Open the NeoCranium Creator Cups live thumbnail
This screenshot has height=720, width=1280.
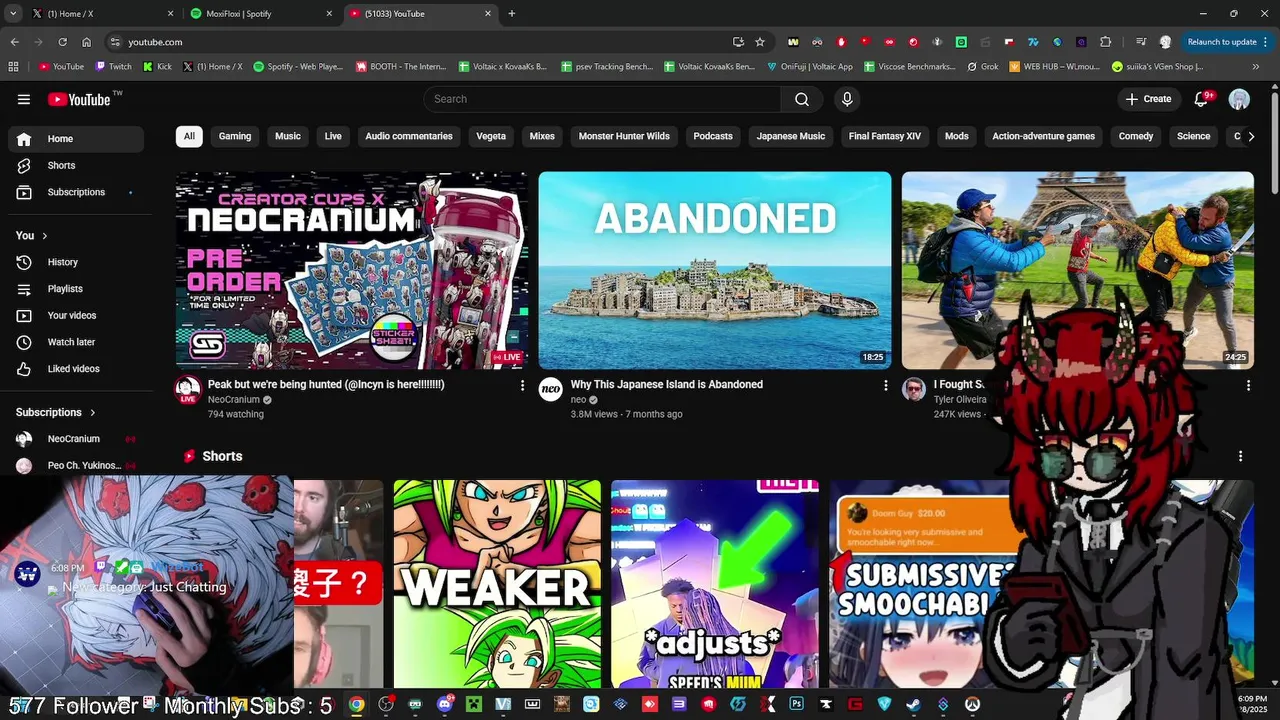pos(352,270)
